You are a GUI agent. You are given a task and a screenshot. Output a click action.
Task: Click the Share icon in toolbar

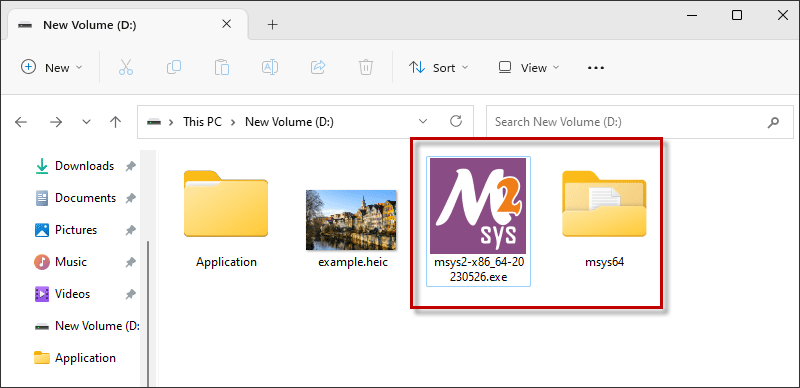click(x=318, y=67)
